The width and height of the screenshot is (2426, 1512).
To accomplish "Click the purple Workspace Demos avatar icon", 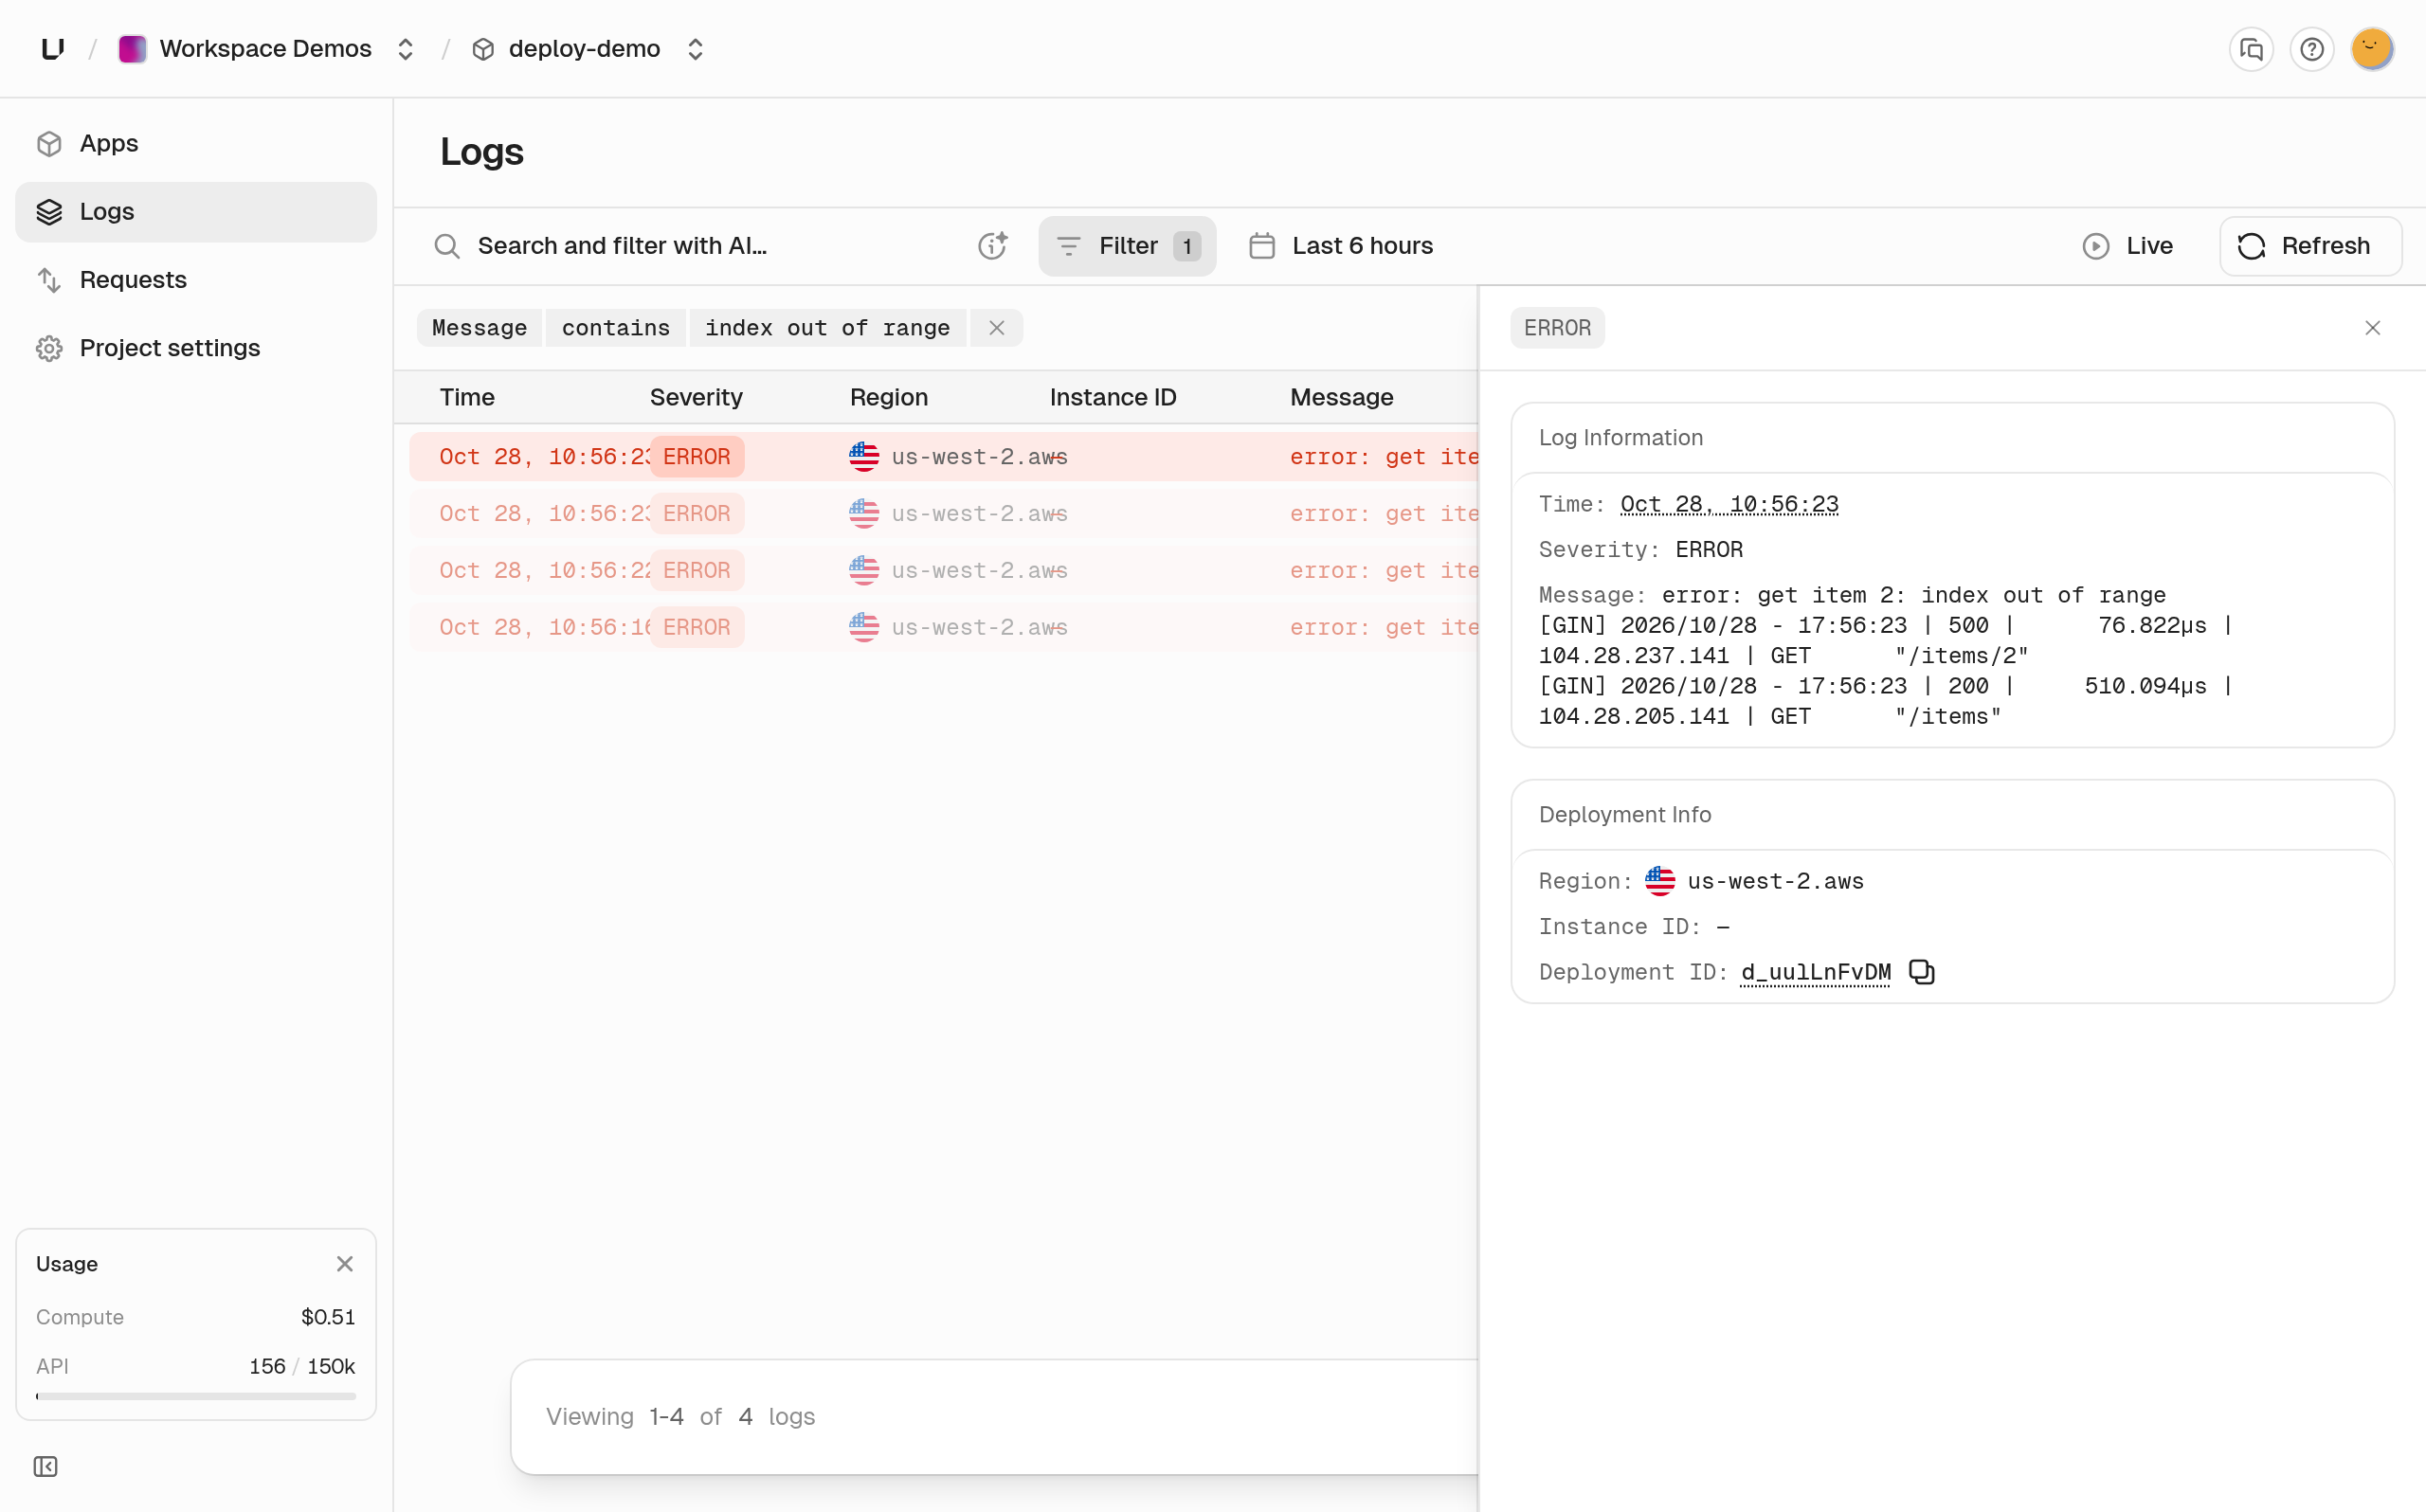I will coord(132,49).
